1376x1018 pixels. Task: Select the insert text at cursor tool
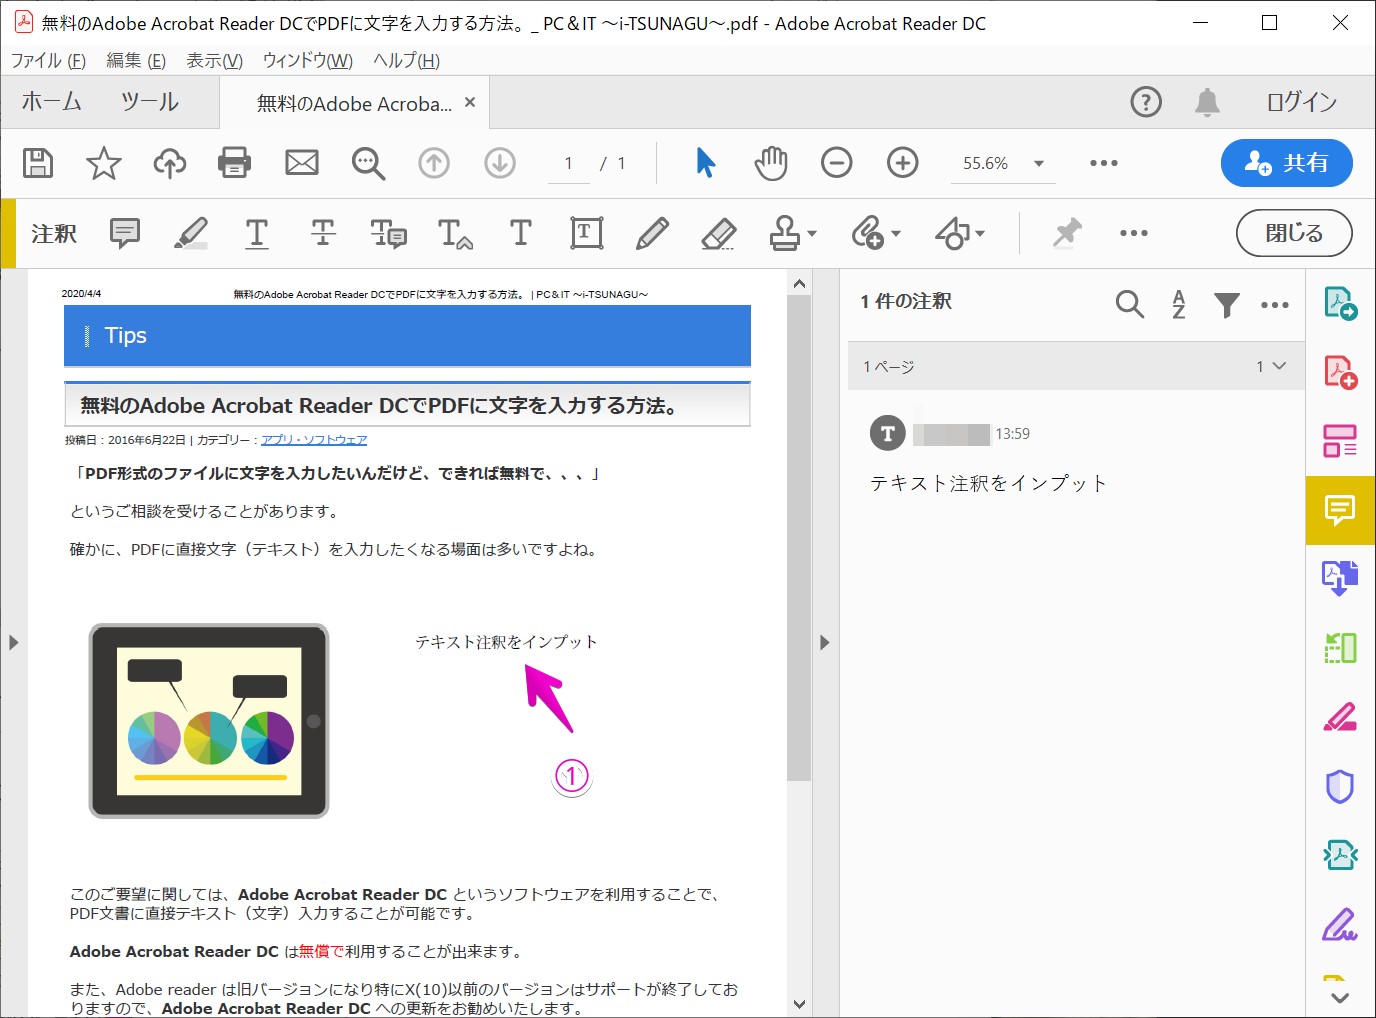tap(455, 233)
